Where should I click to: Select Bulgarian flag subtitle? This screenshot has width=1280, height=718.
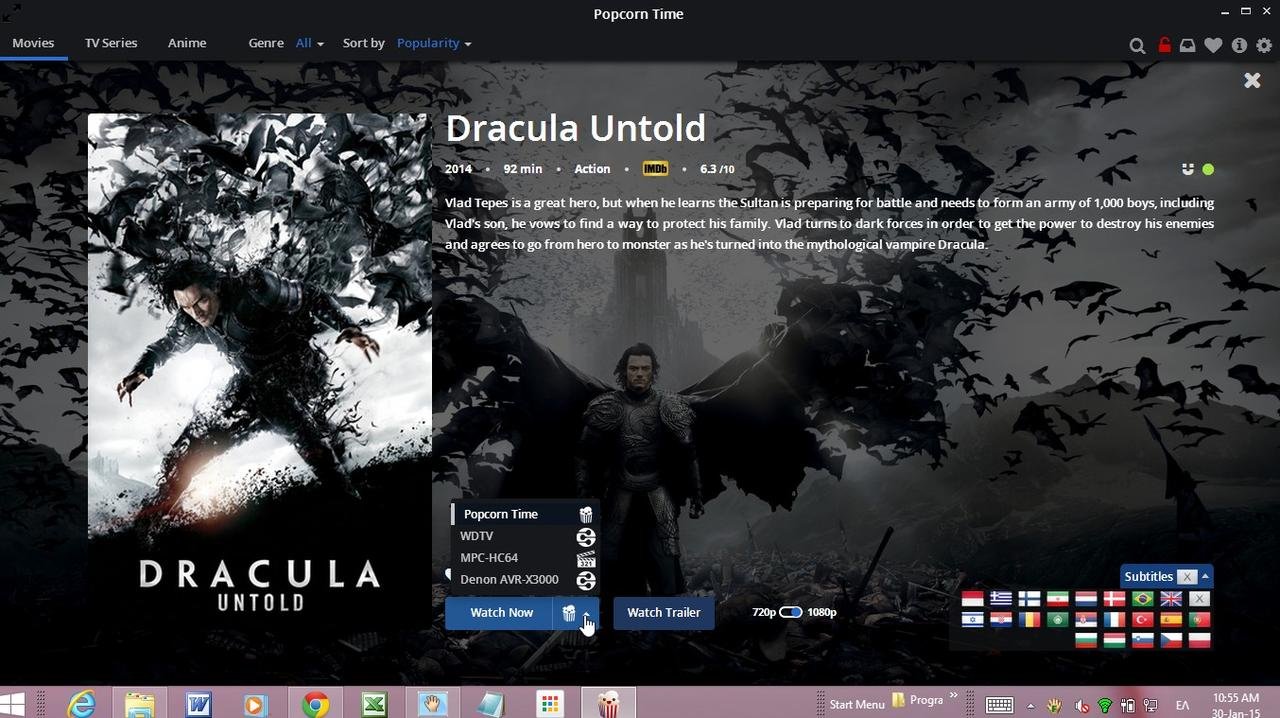(1086, 641)
